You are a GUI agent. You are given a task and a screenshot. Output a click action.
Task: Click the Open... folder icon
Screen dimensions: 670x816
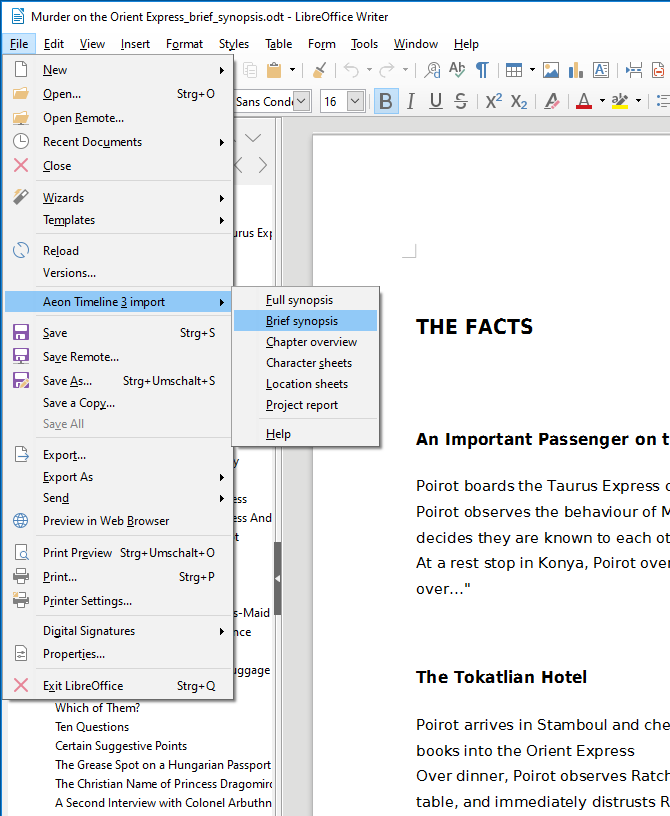21,94
